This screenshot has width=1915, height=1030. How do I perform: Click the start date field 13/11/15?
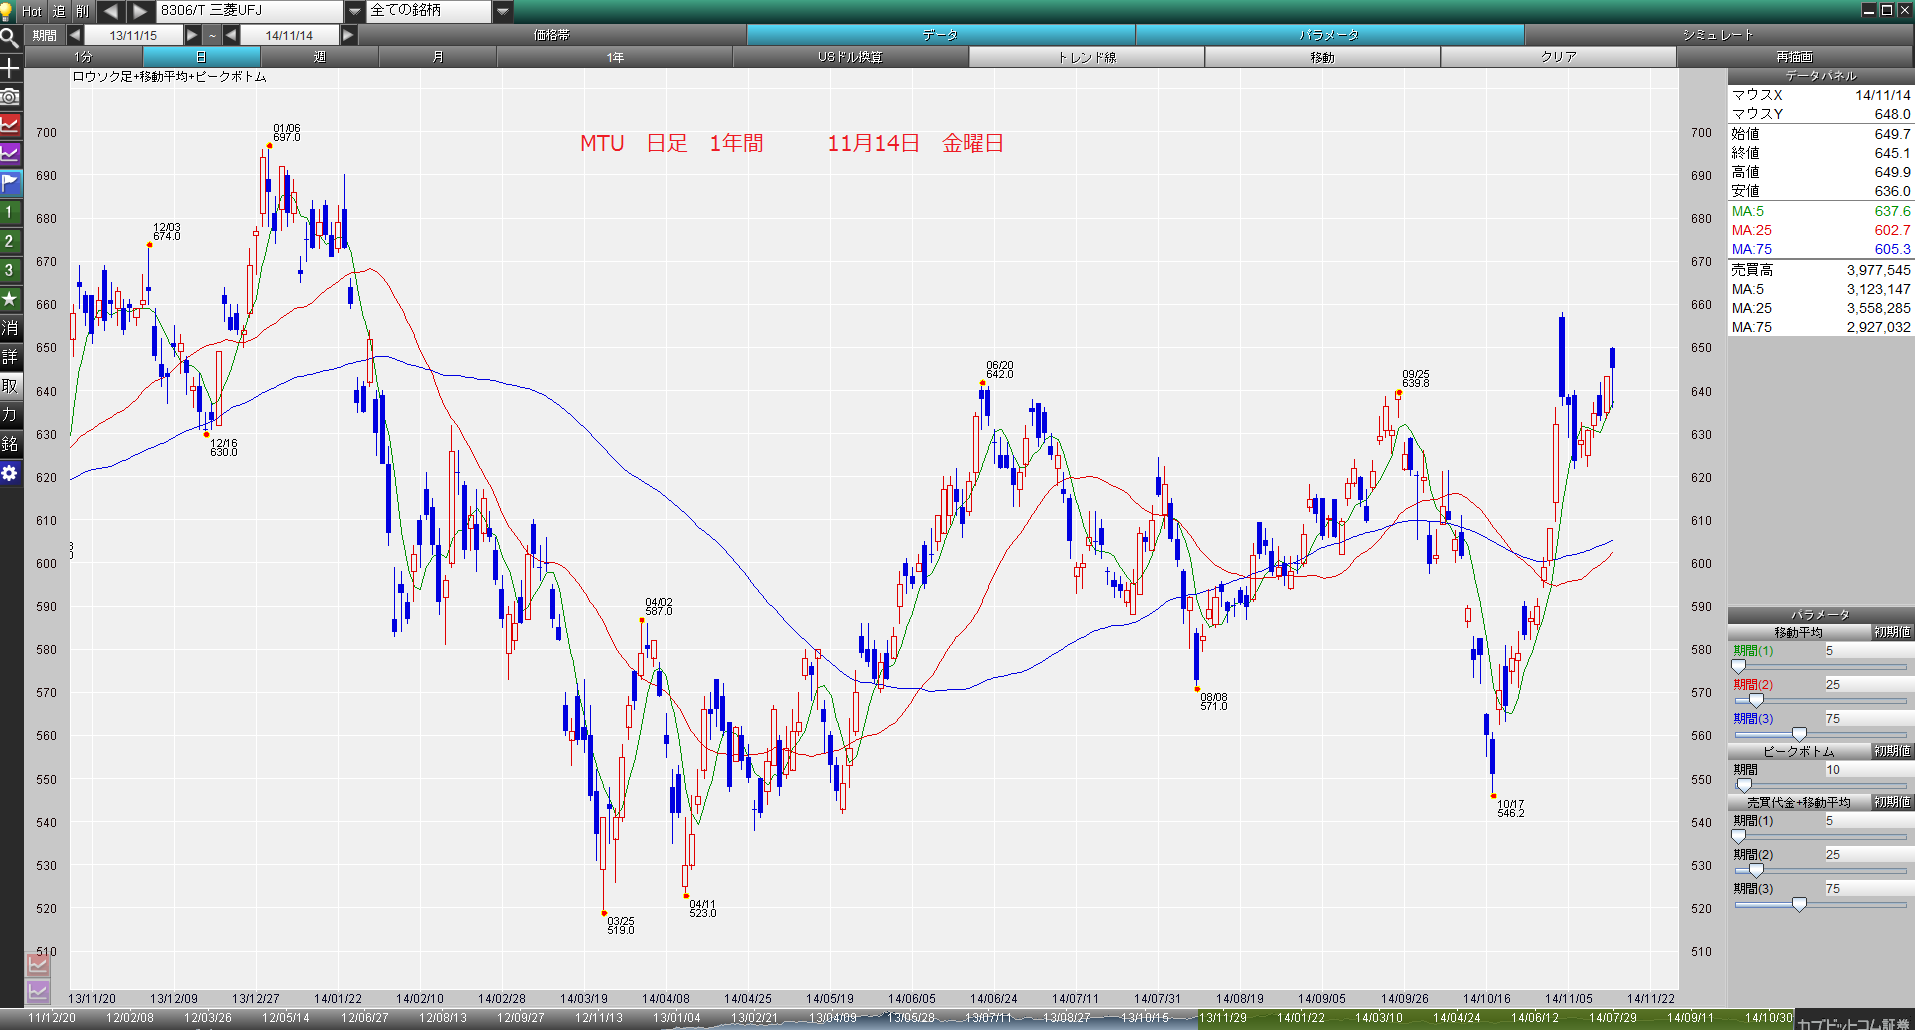point(134,35)
